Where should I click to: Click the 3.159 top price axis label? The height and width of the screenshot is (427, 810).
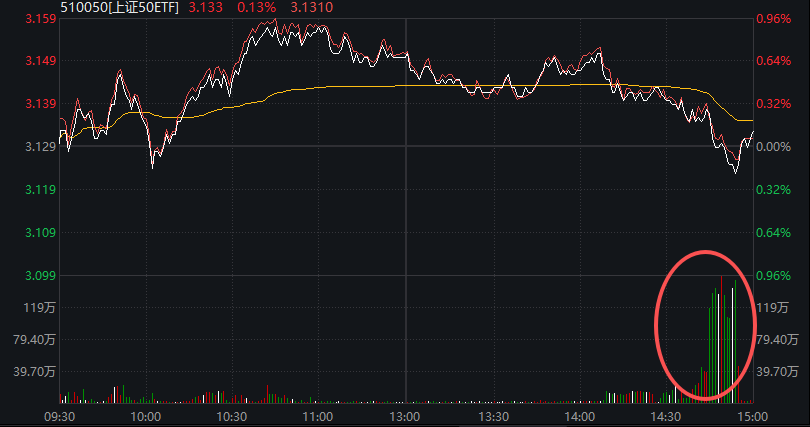click(x=39, y=19)
